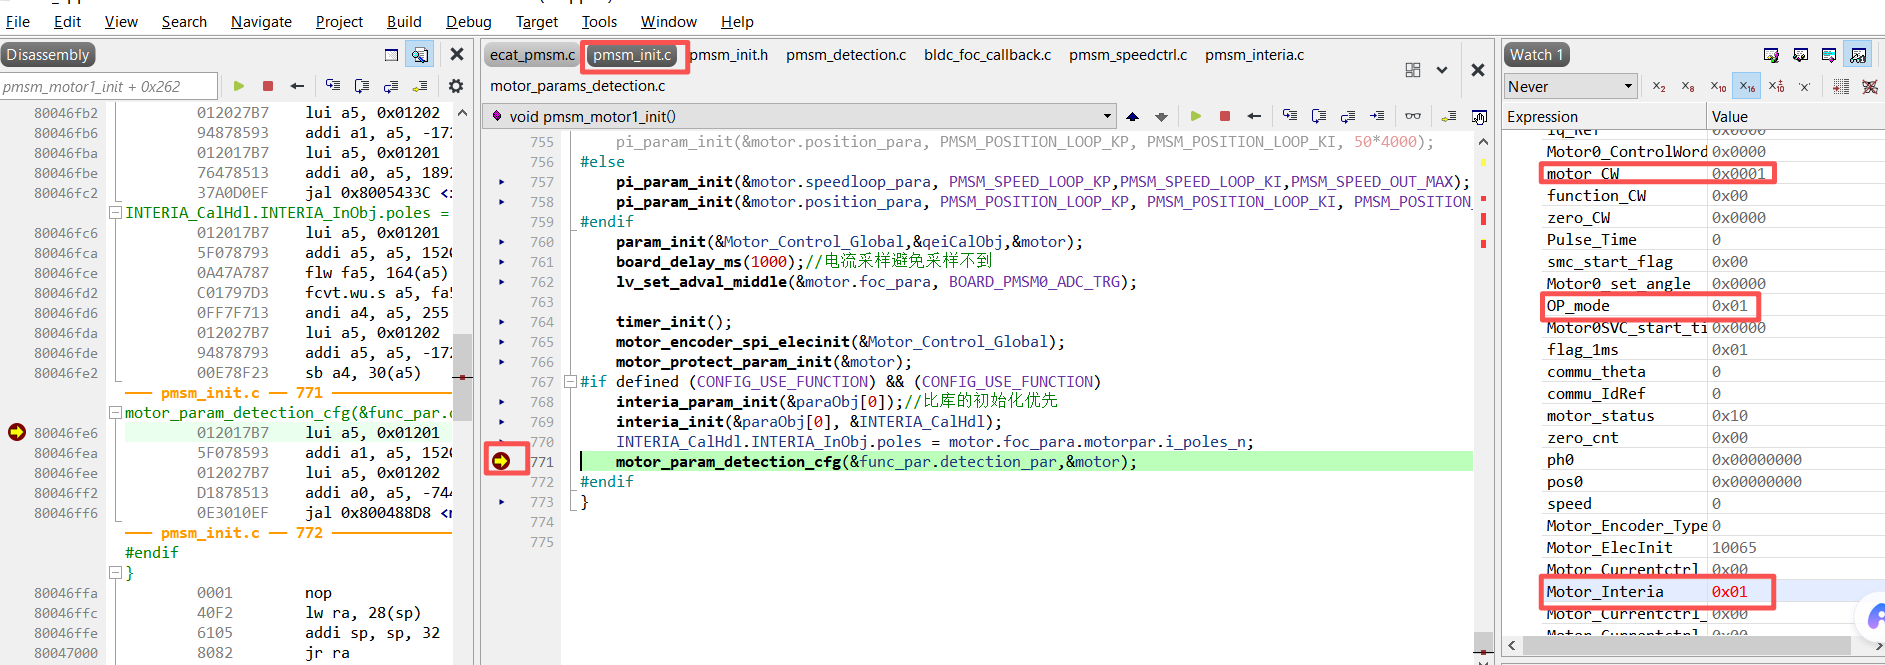Viewport: 1885px width, 665px height.
Task: Toggle the magnifier document icon in Disassembly header
Action: 420,55
